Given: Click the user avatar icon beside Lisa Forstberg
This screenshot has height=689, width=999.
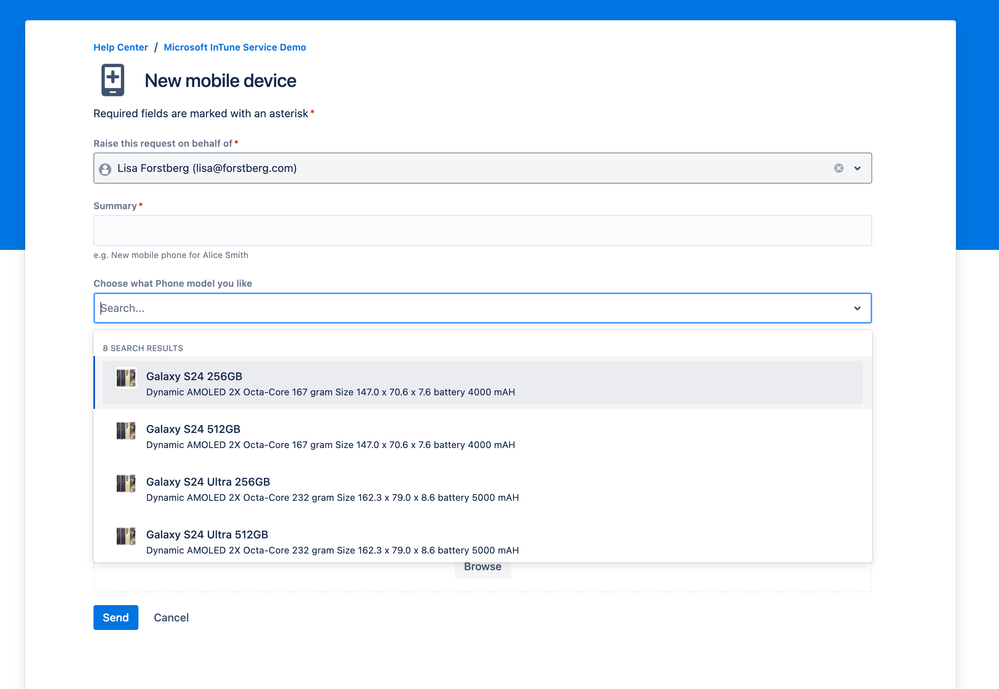Looking at the screenshot, I should pyautogui.click(x=105, y=169).
